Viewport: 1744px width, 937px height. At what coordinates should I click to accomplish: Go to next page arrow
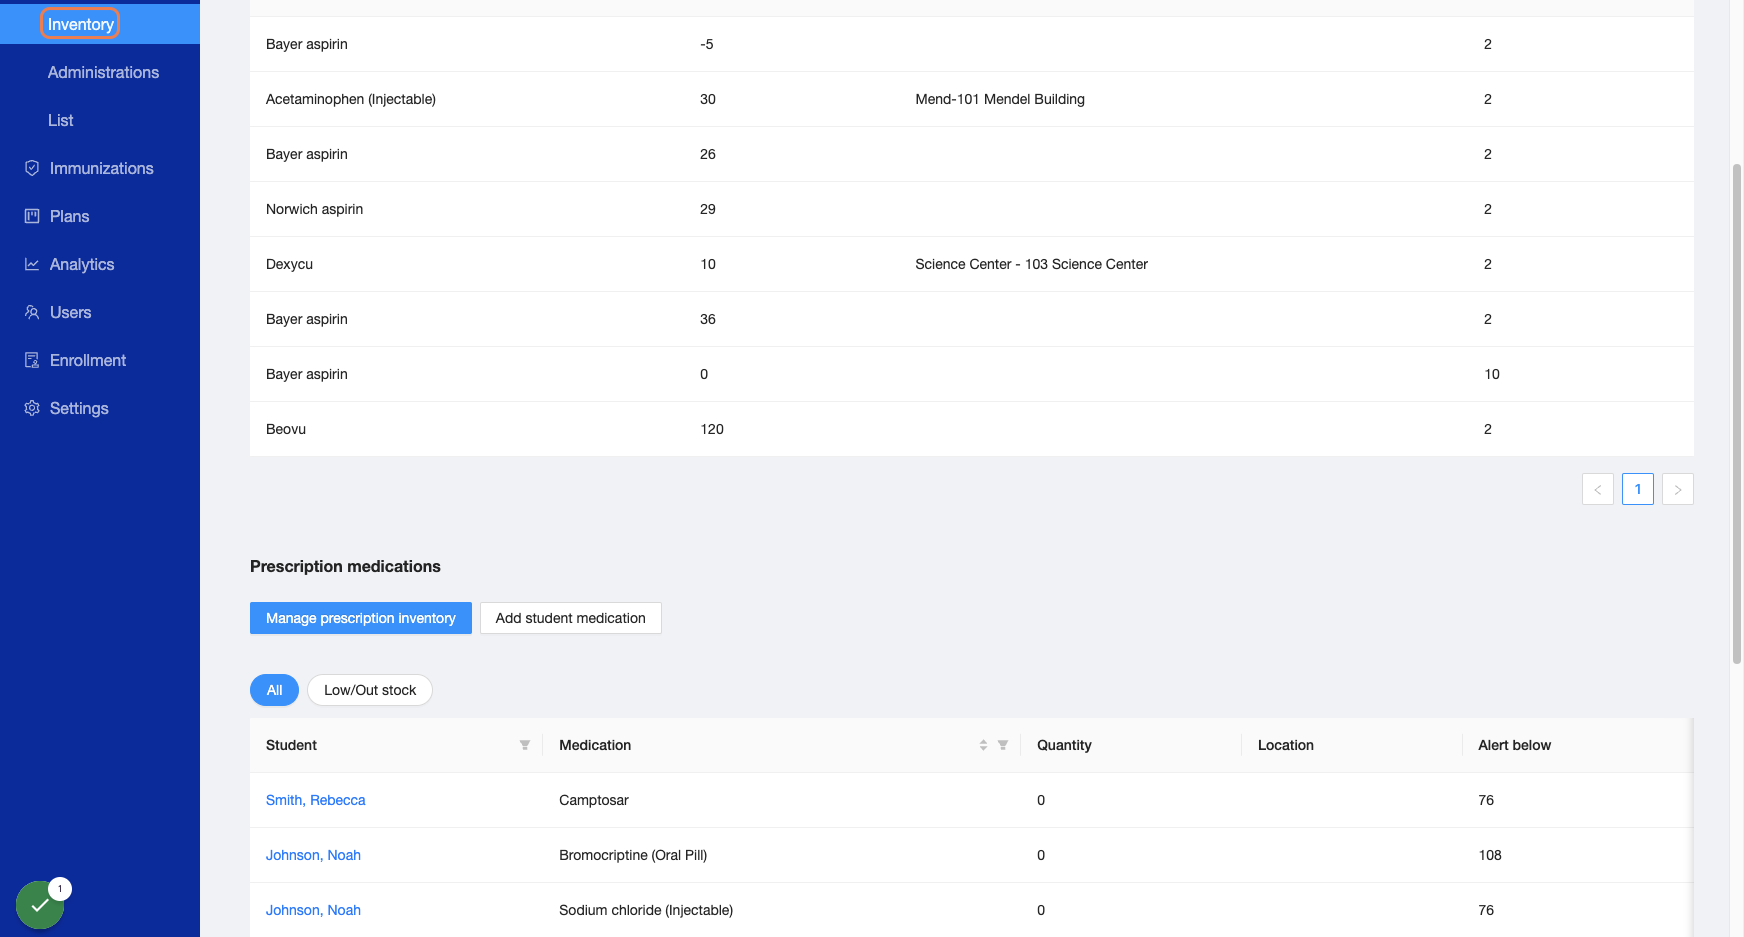click(1678, 489)
